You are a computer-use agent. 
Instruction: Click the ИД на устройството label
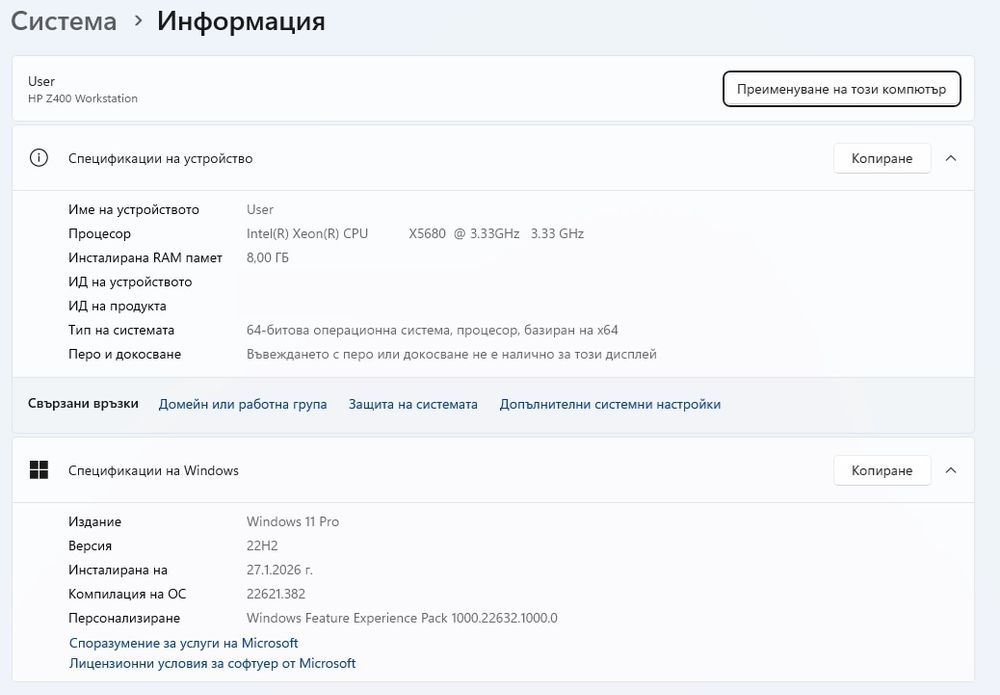[130, 282]
